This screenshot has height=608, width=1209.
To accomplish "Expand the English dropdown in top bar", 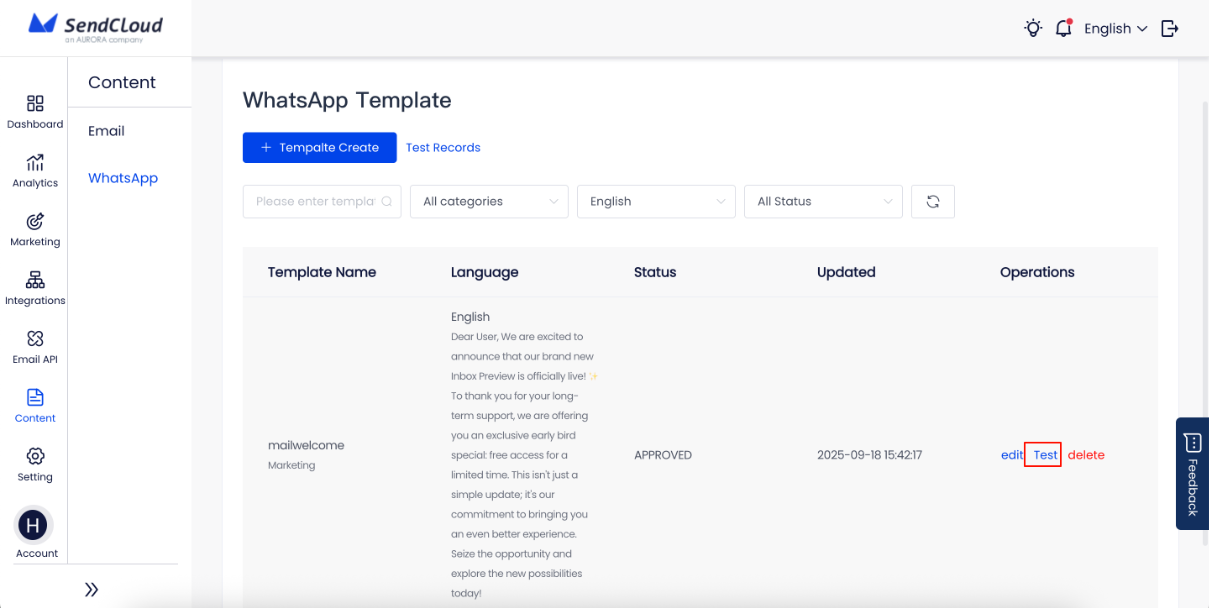I will (1114, 28).
